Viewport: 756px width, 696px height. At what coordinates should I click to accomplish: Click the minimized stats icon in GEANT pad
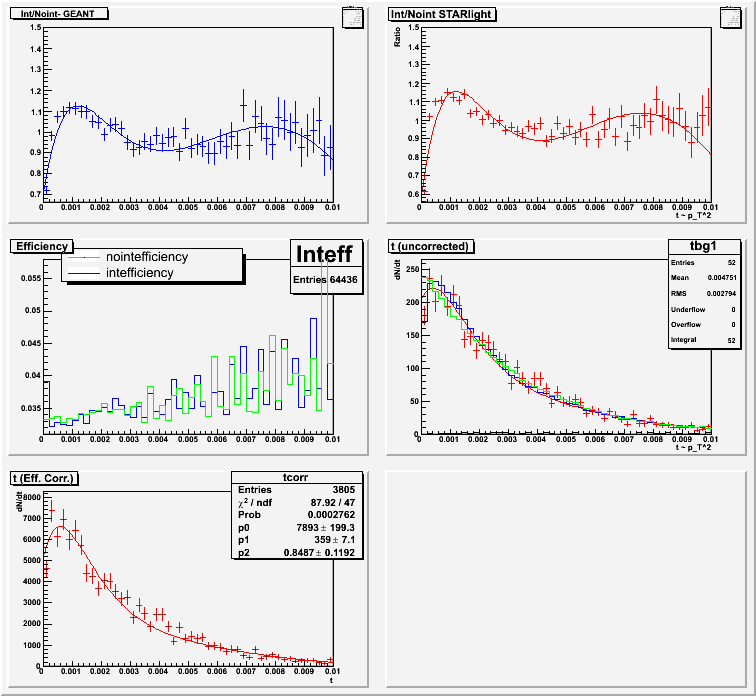coord(352,16)
